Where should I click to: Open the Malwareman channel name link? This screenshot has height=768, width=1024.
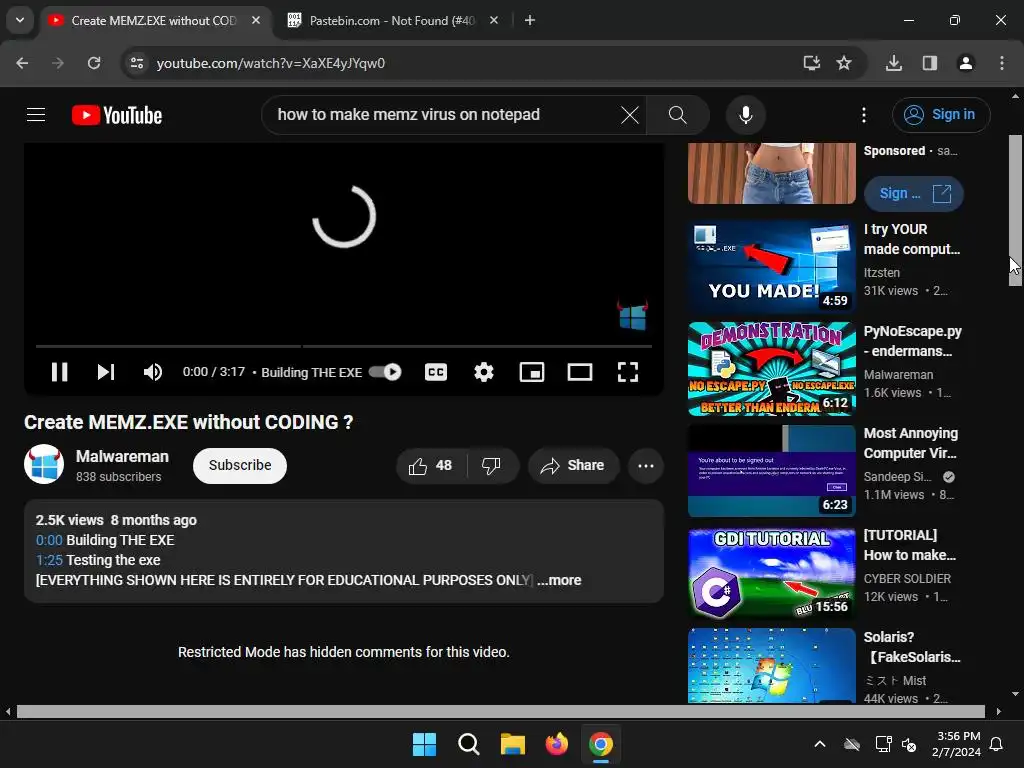[122, 456]
